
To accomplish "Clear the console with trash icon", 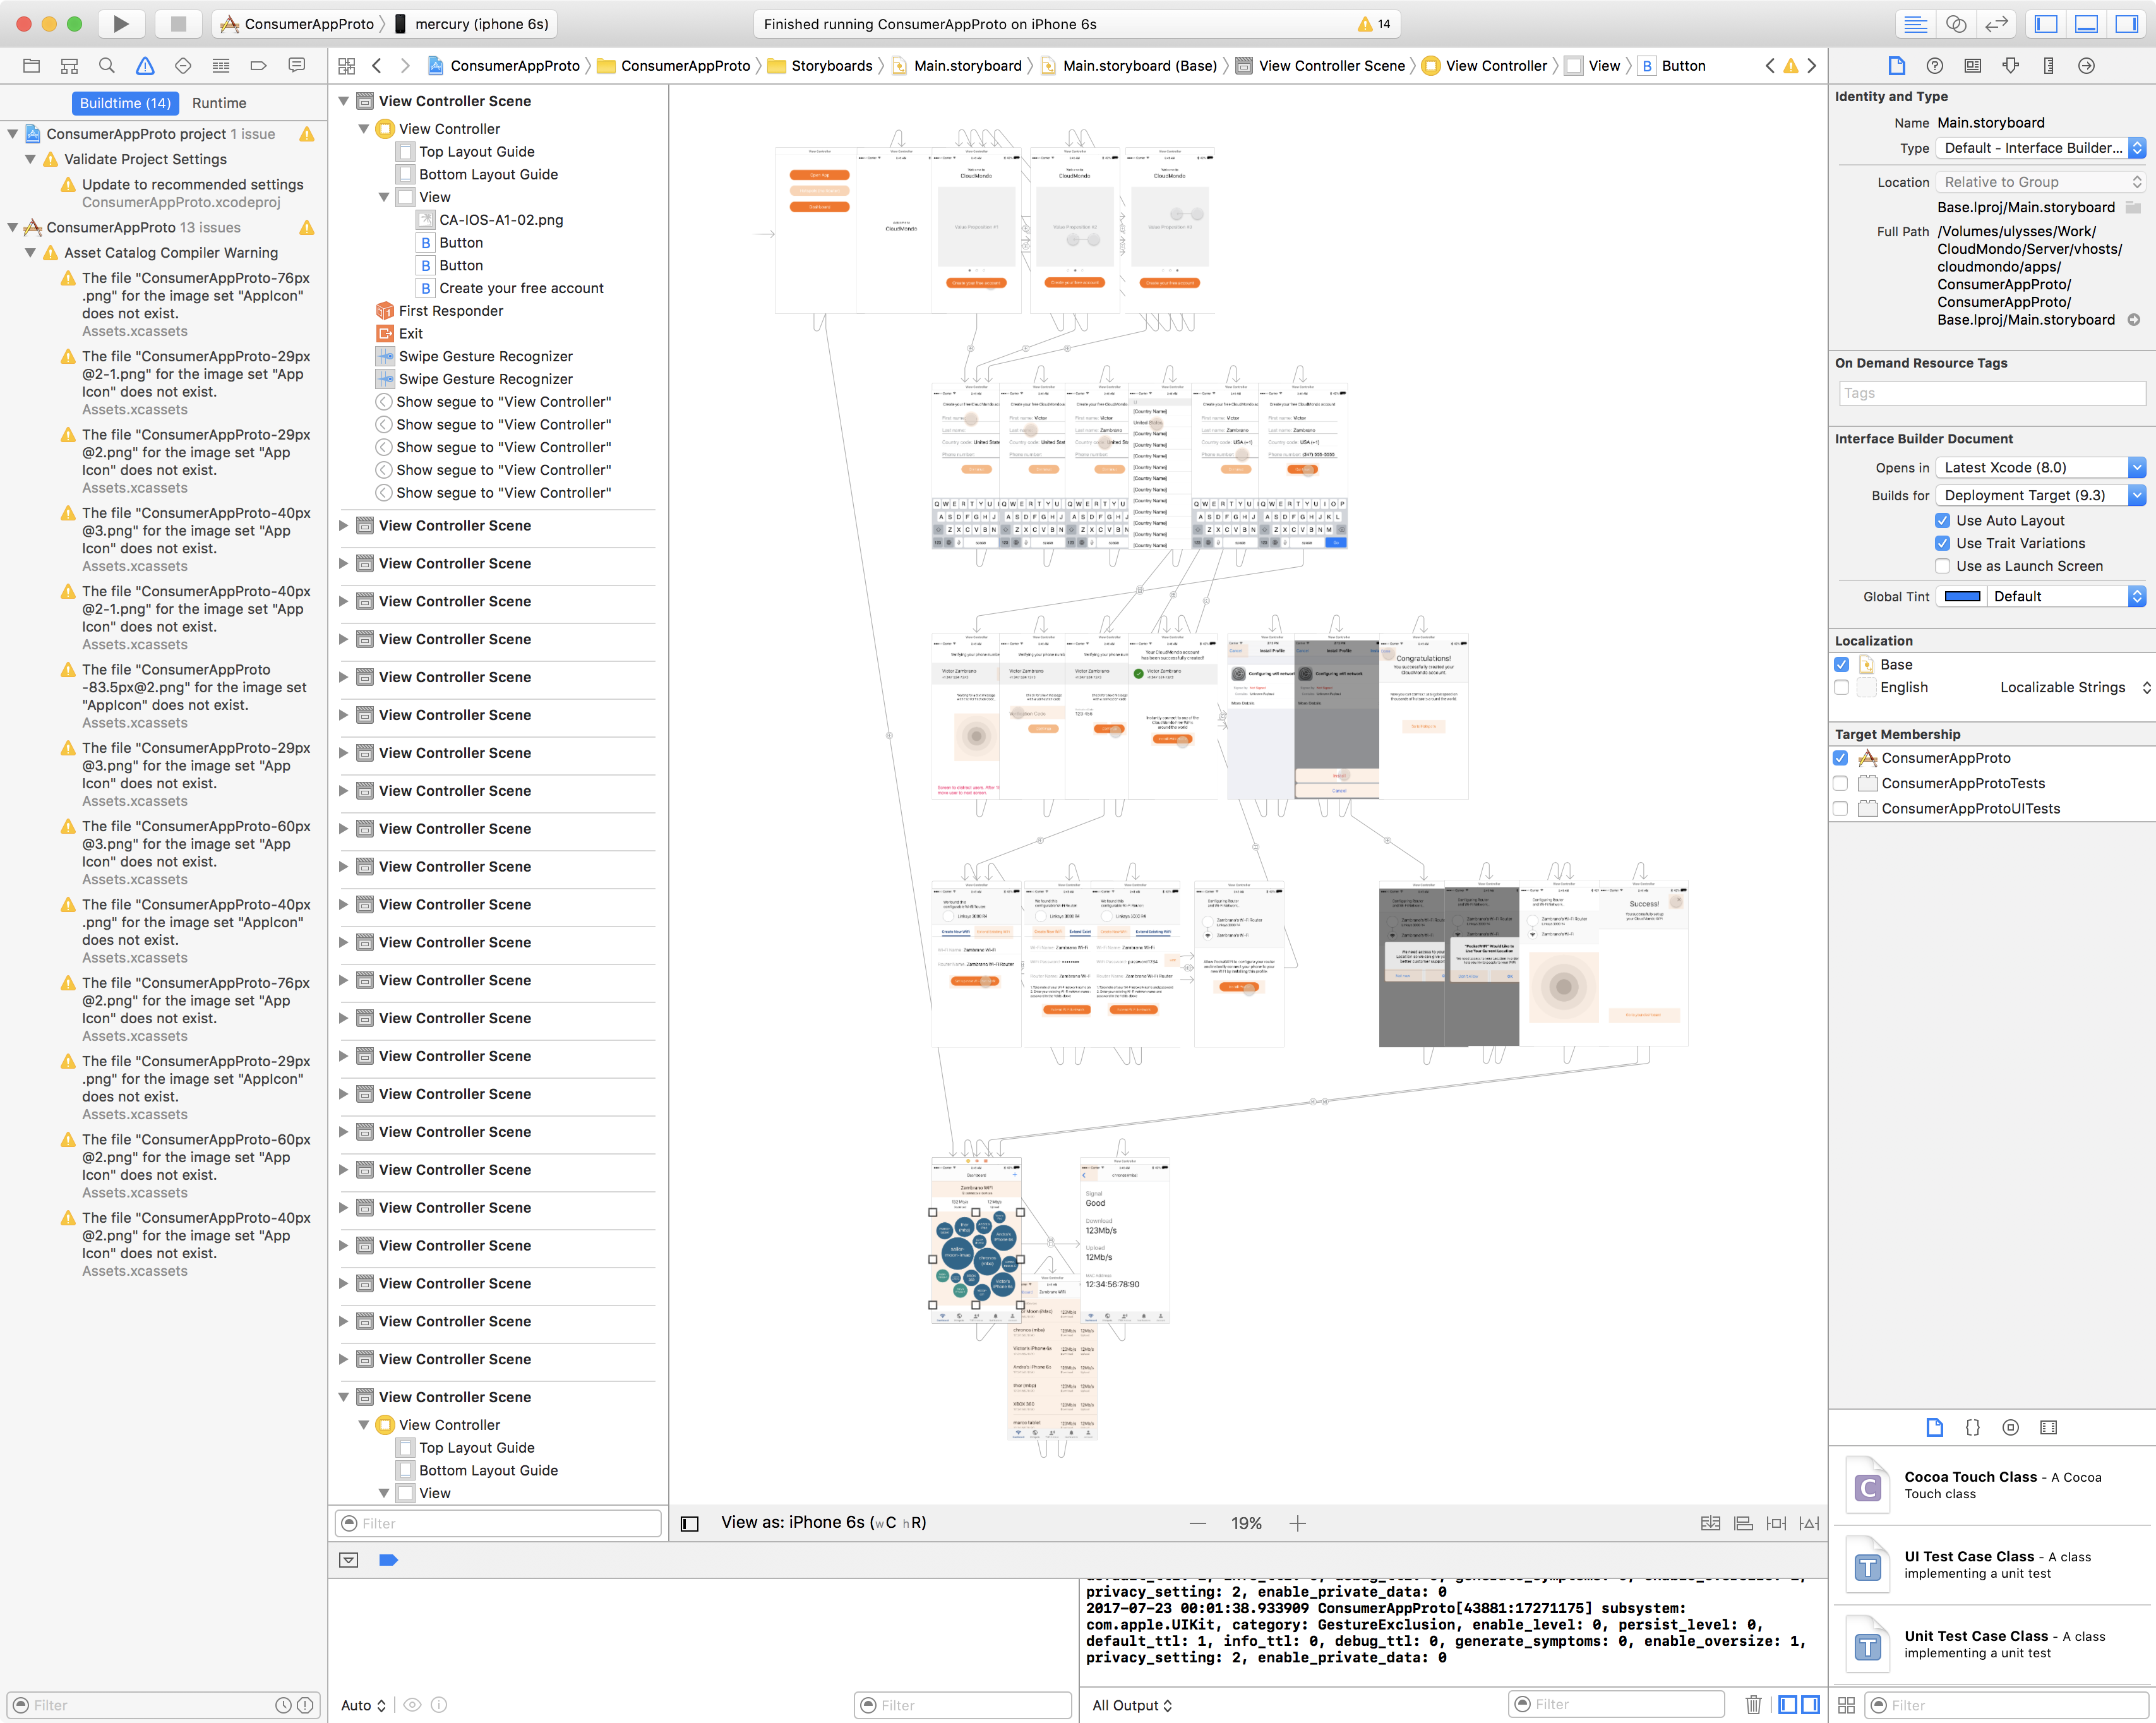I will click(x=1753, y=1705).
